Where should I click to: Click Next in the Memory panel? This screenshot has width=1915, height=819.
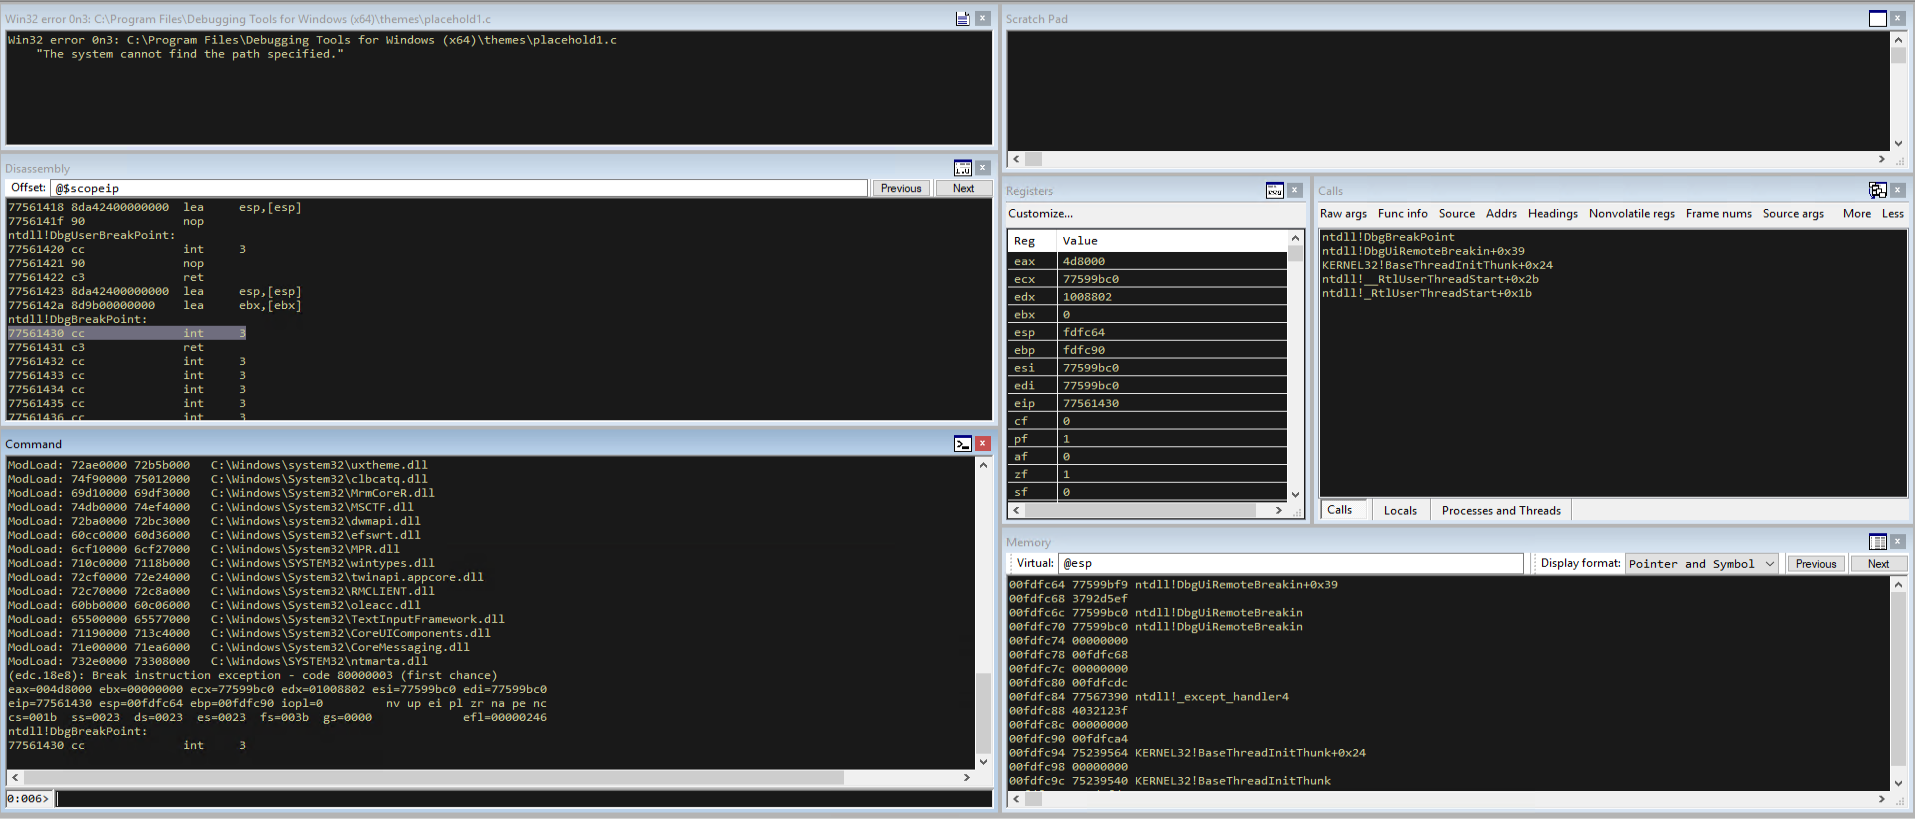(1878, 564)
